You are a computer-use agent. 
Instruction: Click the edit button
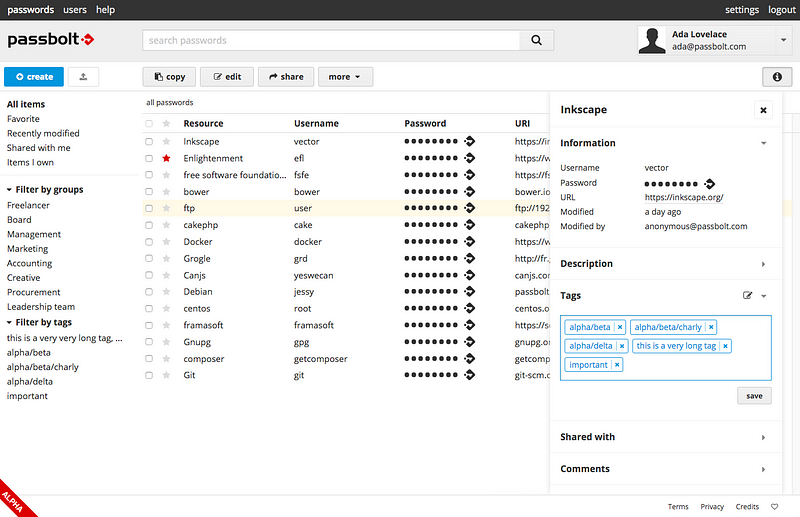(227, 77)
